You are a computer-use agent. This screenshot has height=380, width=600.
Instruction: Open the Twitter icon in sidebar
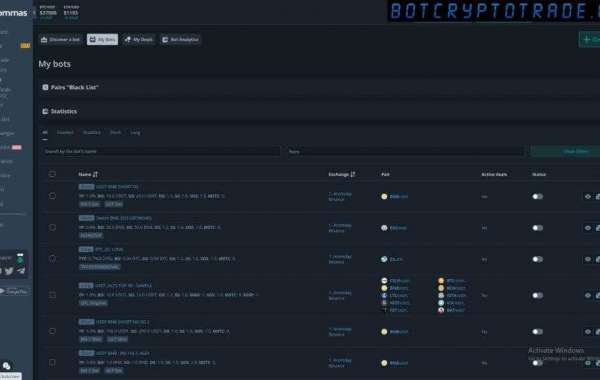9,271
